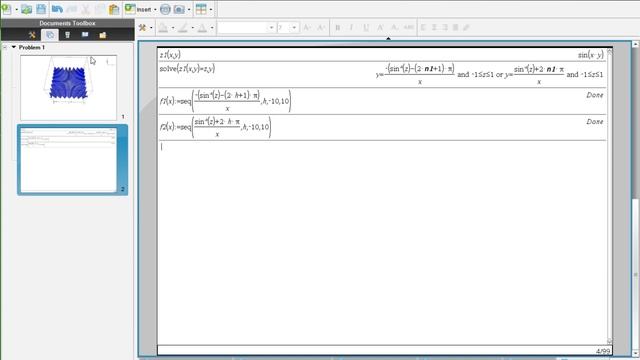This screenshot has height=360, width=640.
Task: Create a new document from the toolbar
Action: pyautogui.click(x=7, y=9)
